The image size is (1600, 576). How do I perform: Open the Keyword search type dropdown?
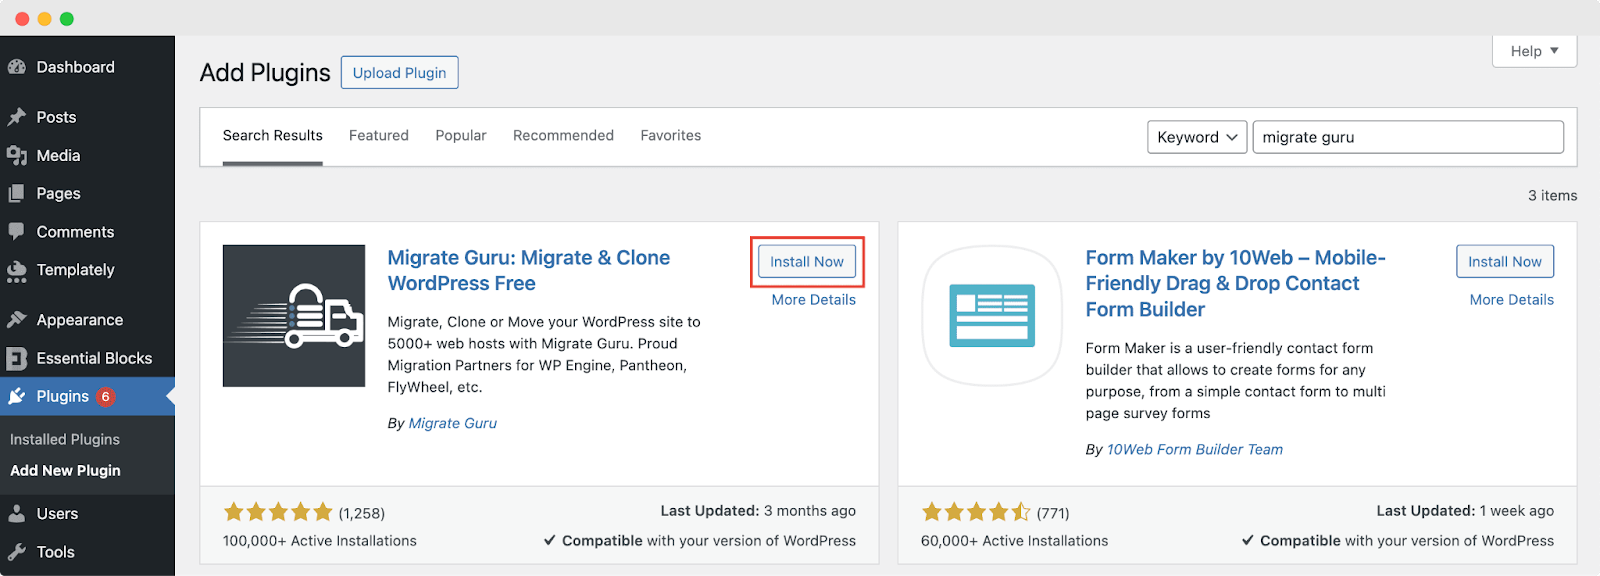(x=1197, y=137)
